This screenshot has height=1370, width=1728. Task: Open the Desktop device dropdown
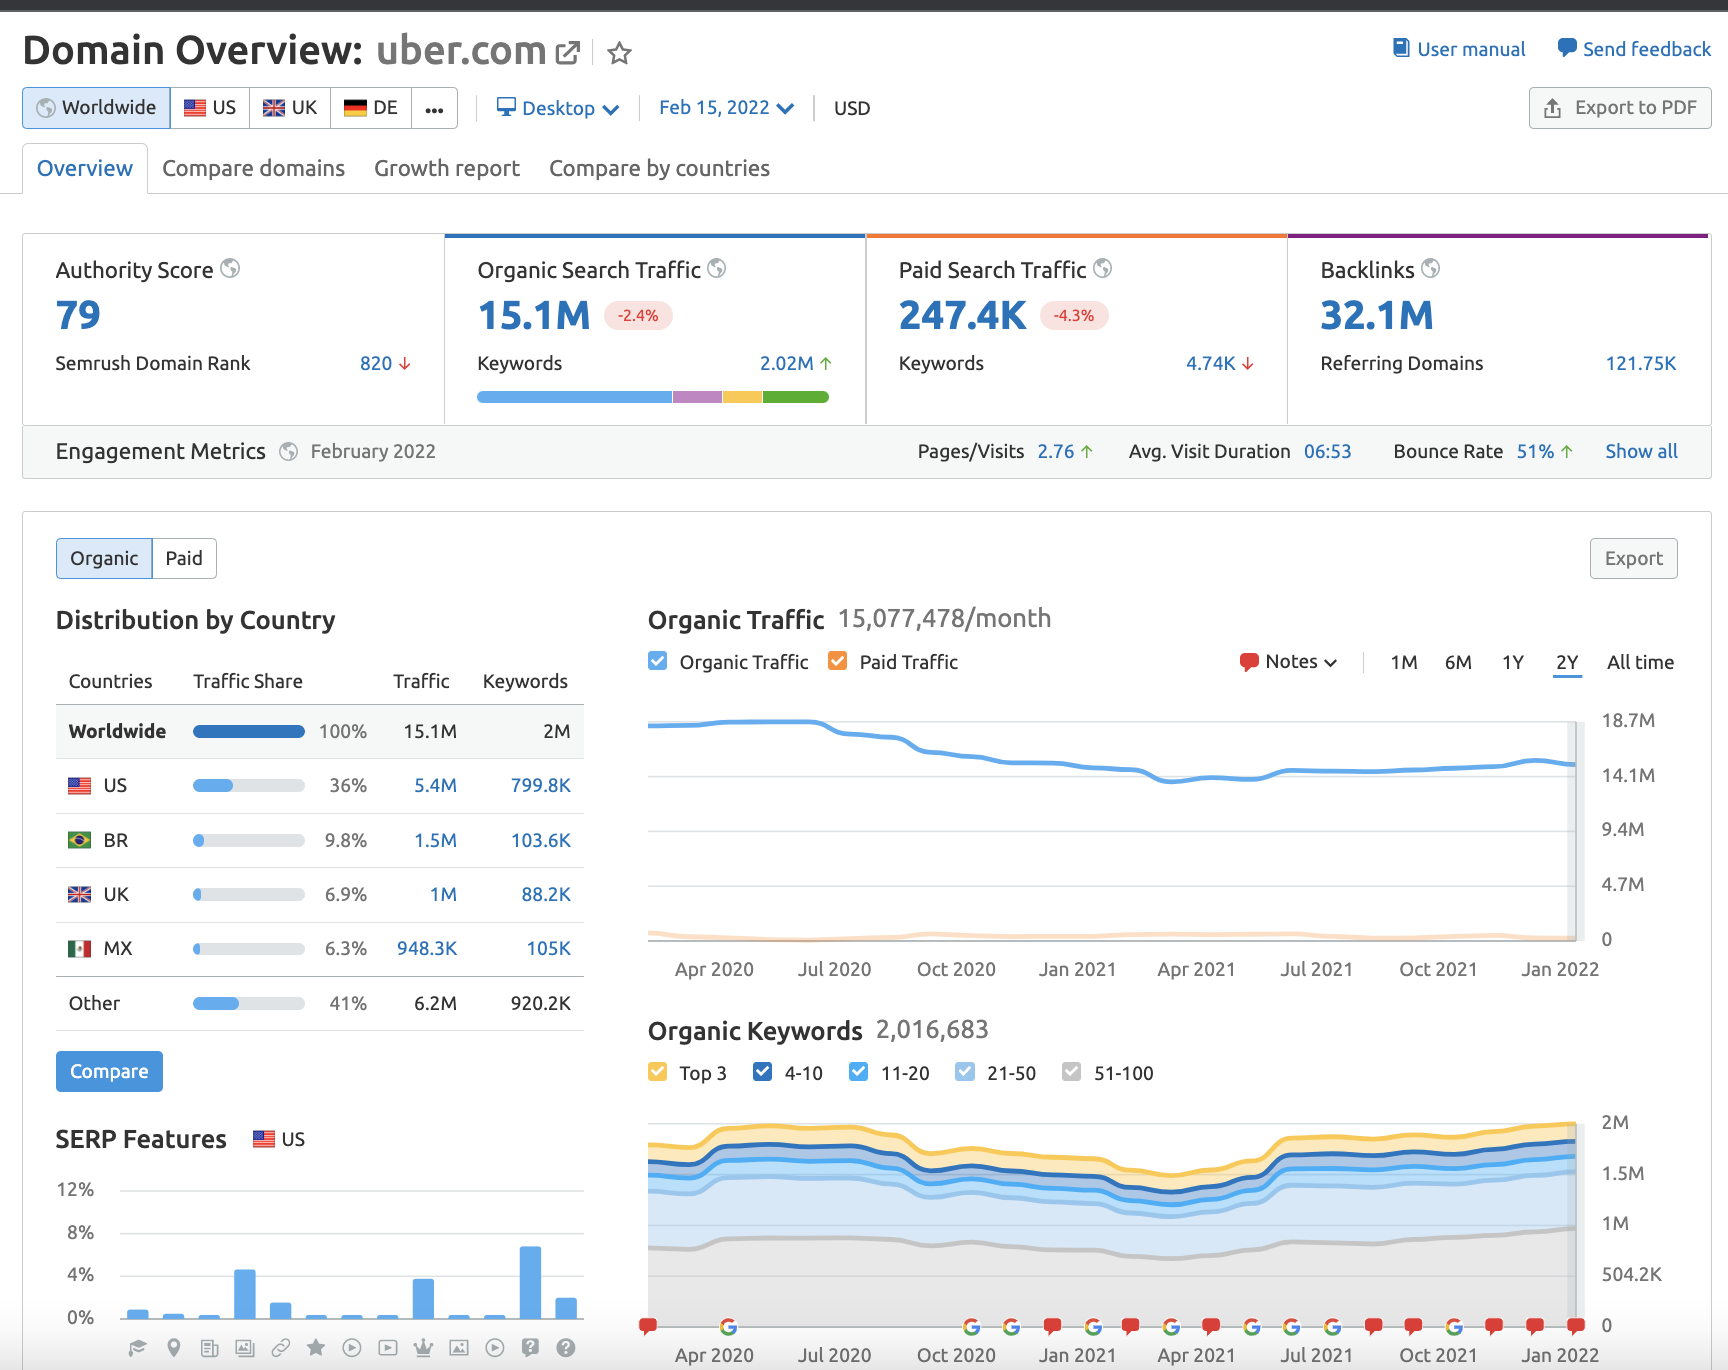(558, 108)
